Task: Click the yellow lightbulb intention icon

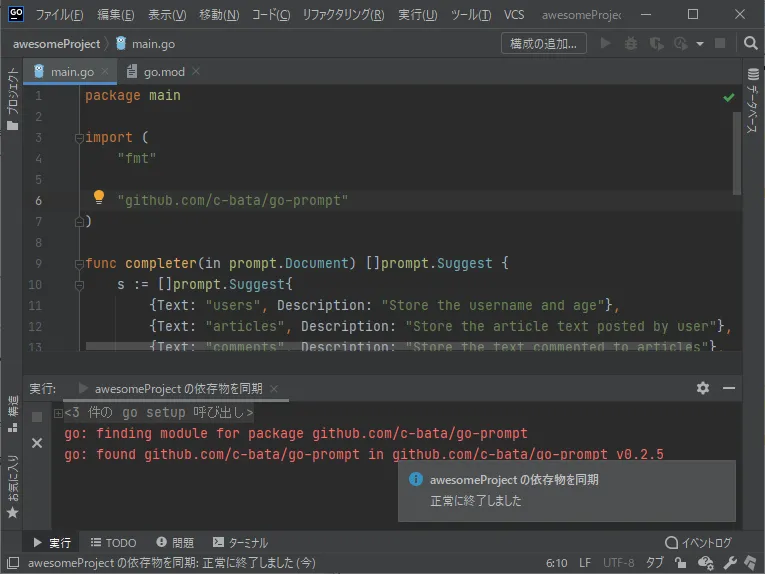Action: tap(99, 197)
